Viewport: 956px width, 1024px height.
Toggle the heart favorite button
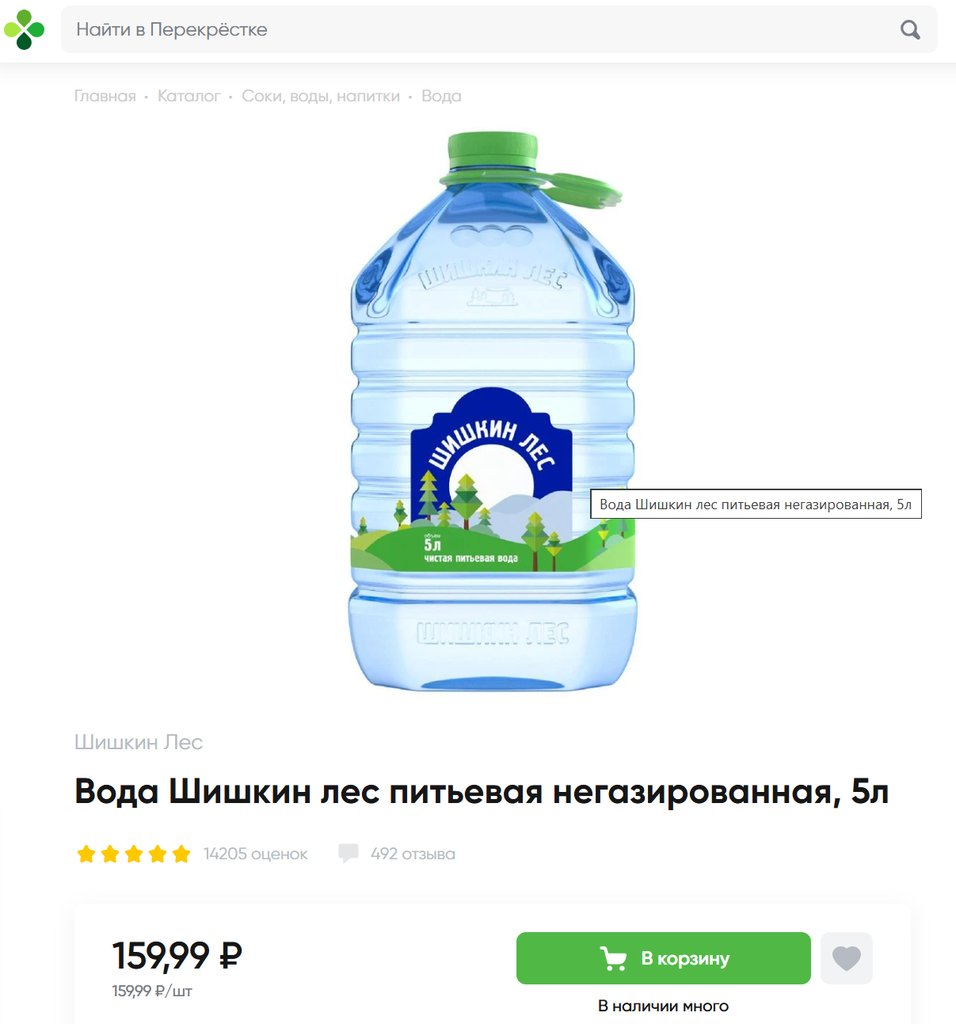pyautogui.click(x=846, y=958)
